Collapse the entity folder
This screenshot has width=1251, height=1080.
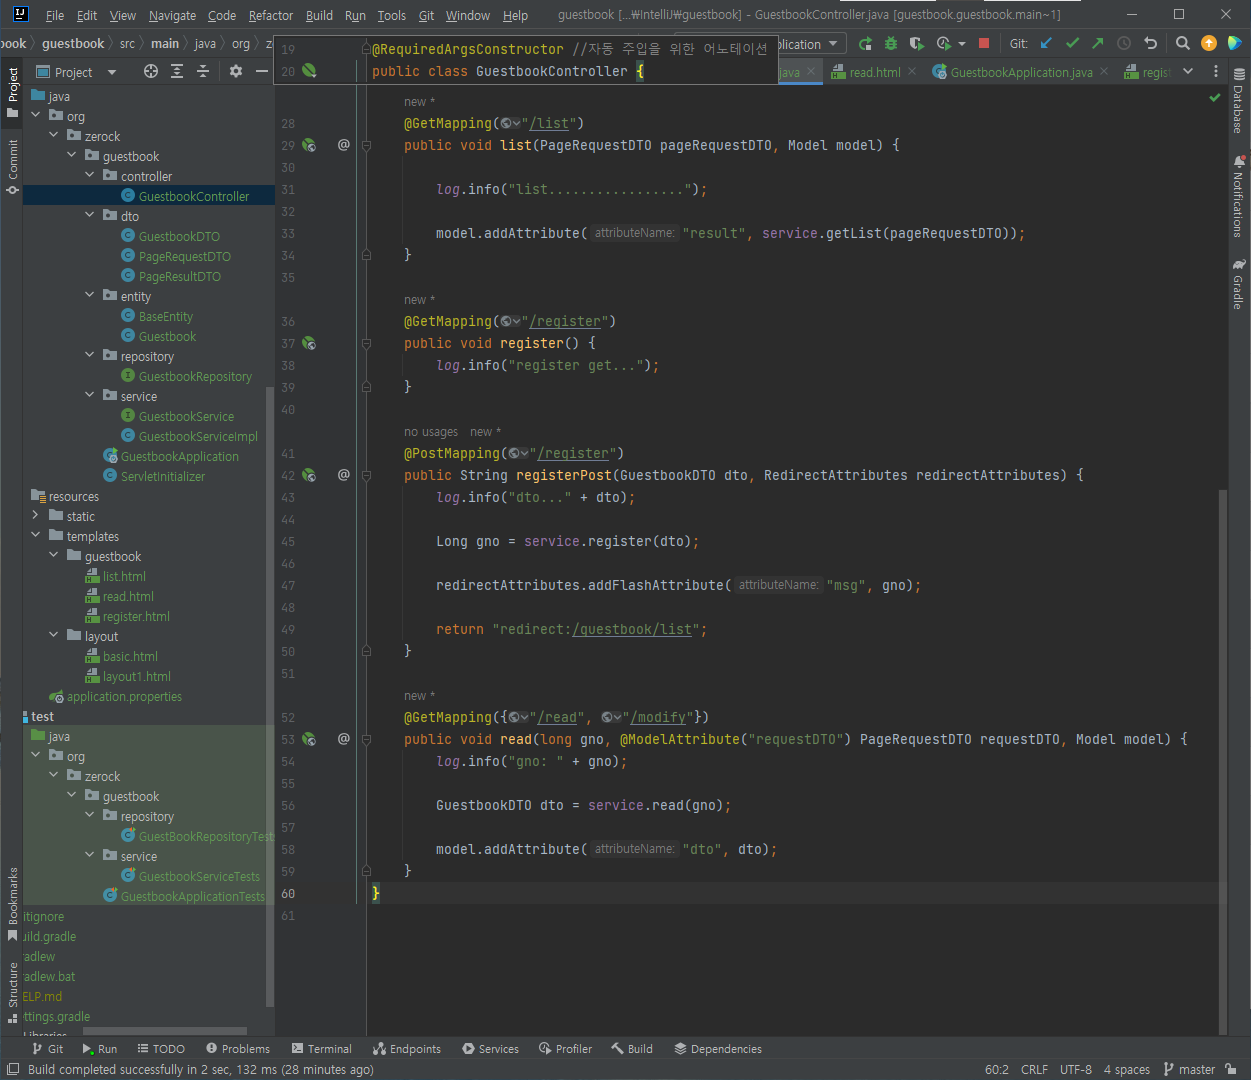[x=90, y=295]
